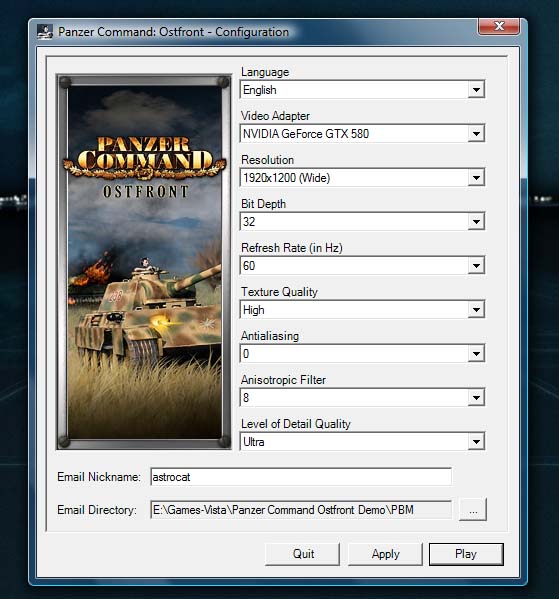Viewport: 559px width, 599px height.
Task: Click the Email Nickname text field
Action: (x=301, y=477)
